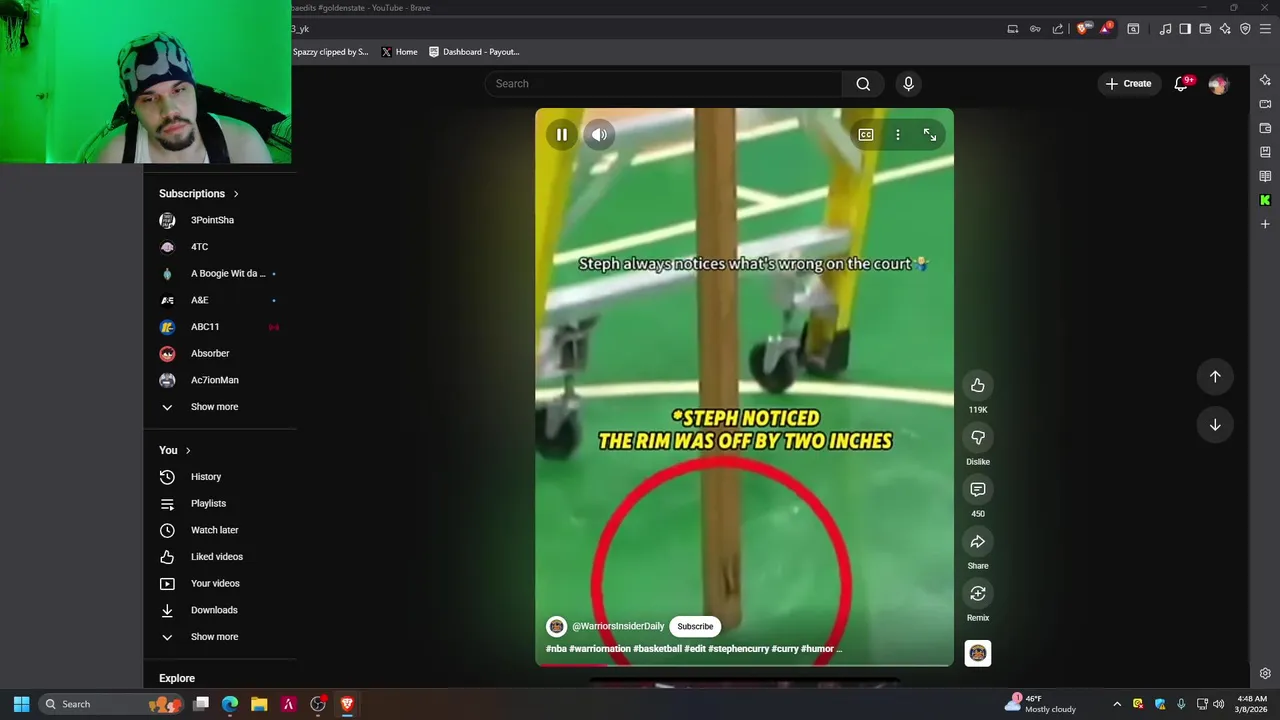Click Brave Shields lion icon
Image resolution: width=1280 pixels, height=720 pixels.
coord(1082,29)
